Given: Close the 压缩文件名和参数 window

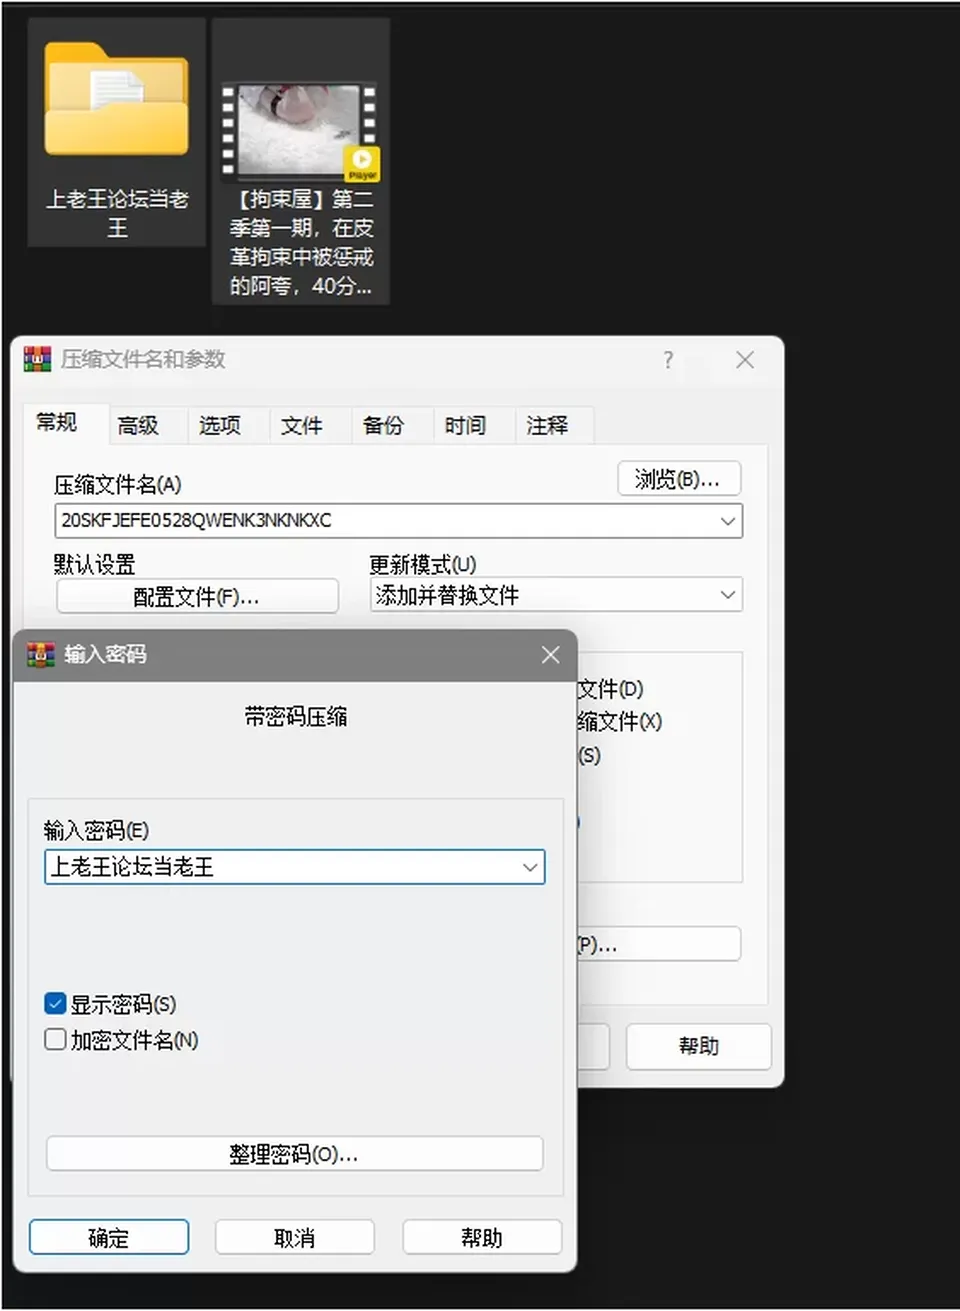Looking at the screenshot, I should click(745, 360).
